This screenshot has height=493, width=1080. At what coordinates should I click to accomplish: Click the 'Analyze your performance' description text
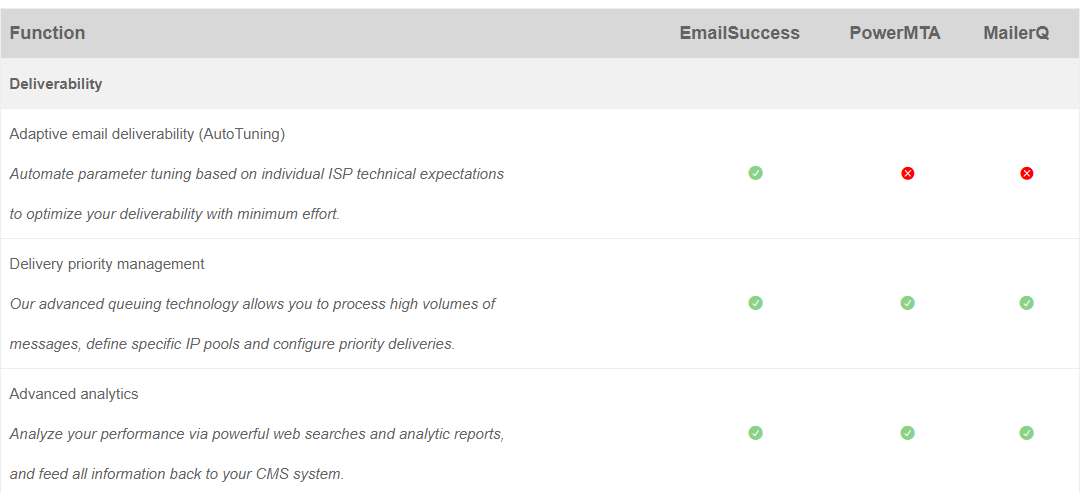click(257, 454)
